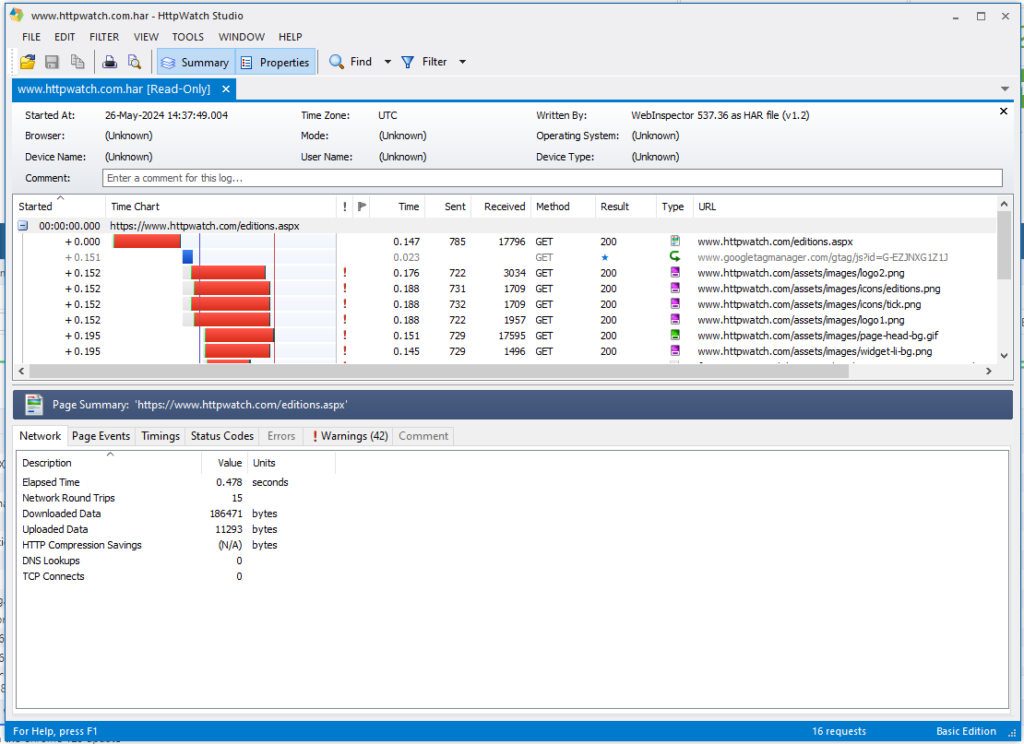Image resolution: width=1024 pixels, height=744 pixels.
Task: Open the TOOLS menu
Action: coord(188,37)
